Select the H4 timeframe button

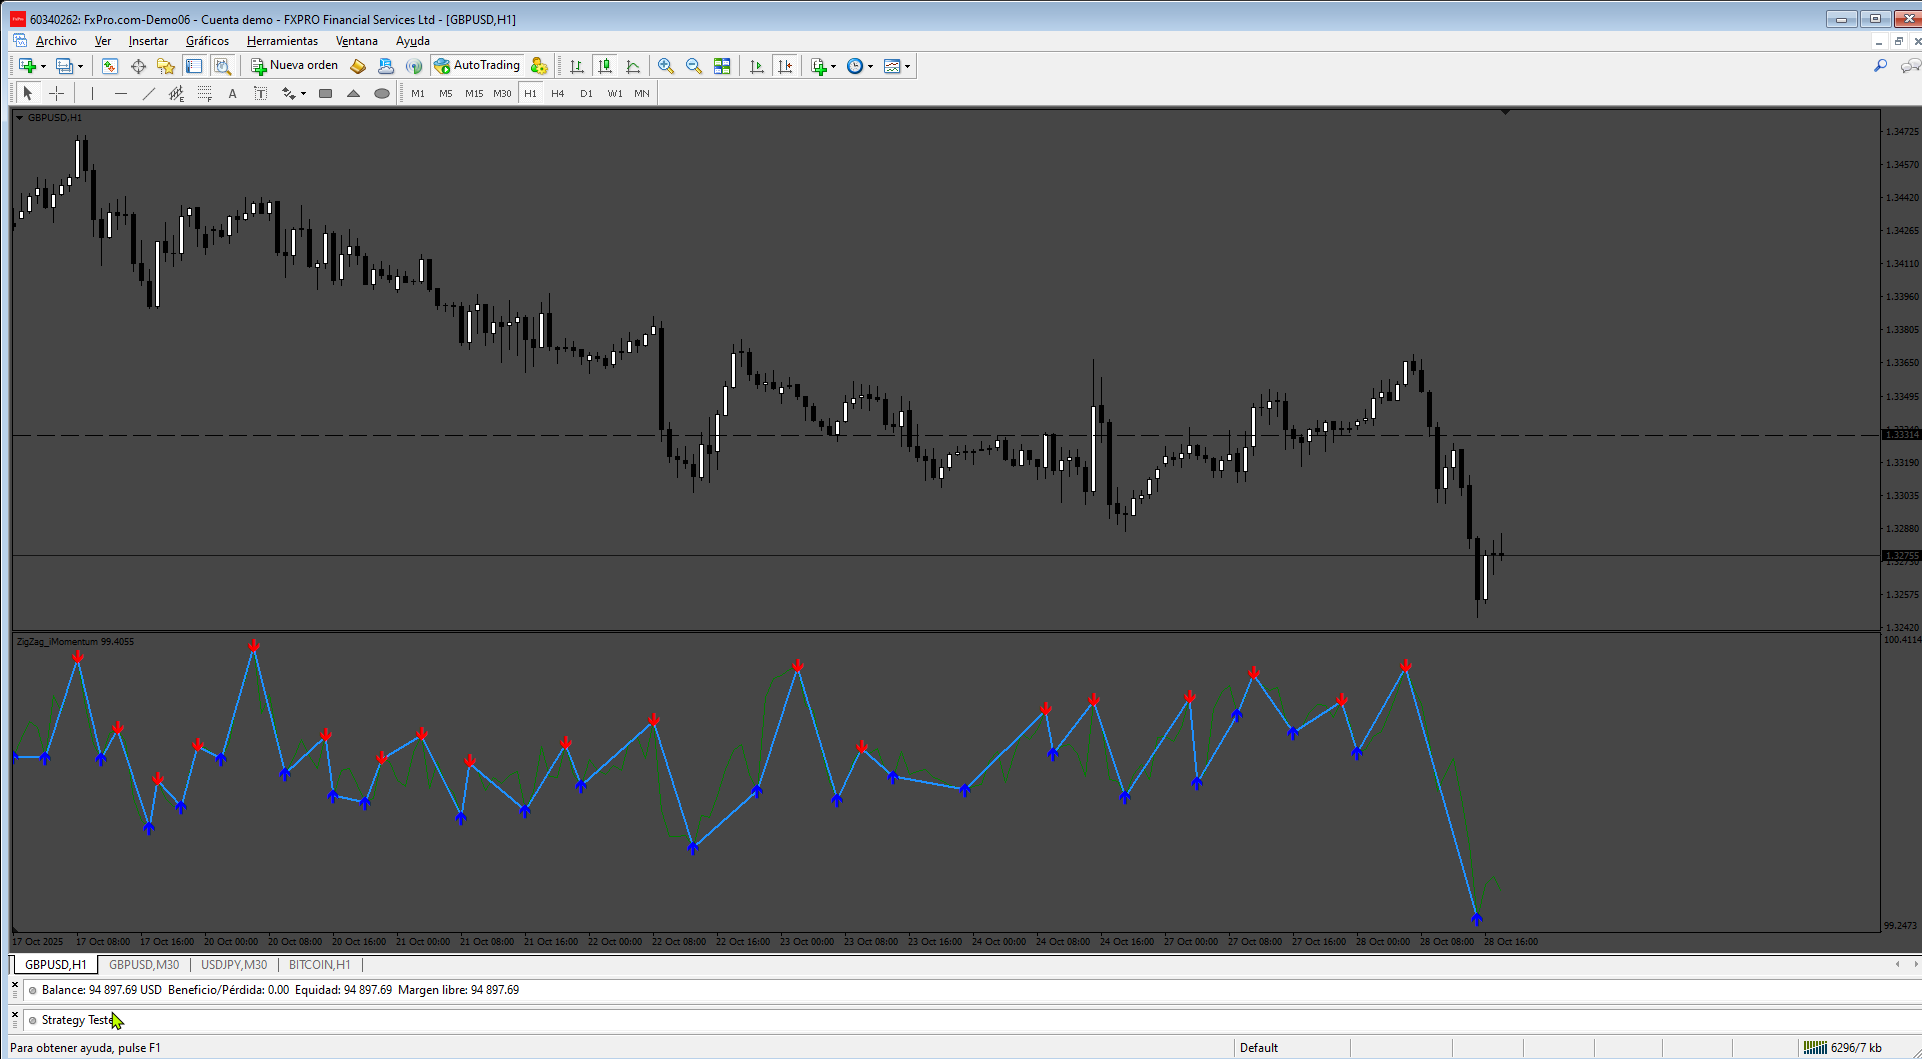(558, 93)
